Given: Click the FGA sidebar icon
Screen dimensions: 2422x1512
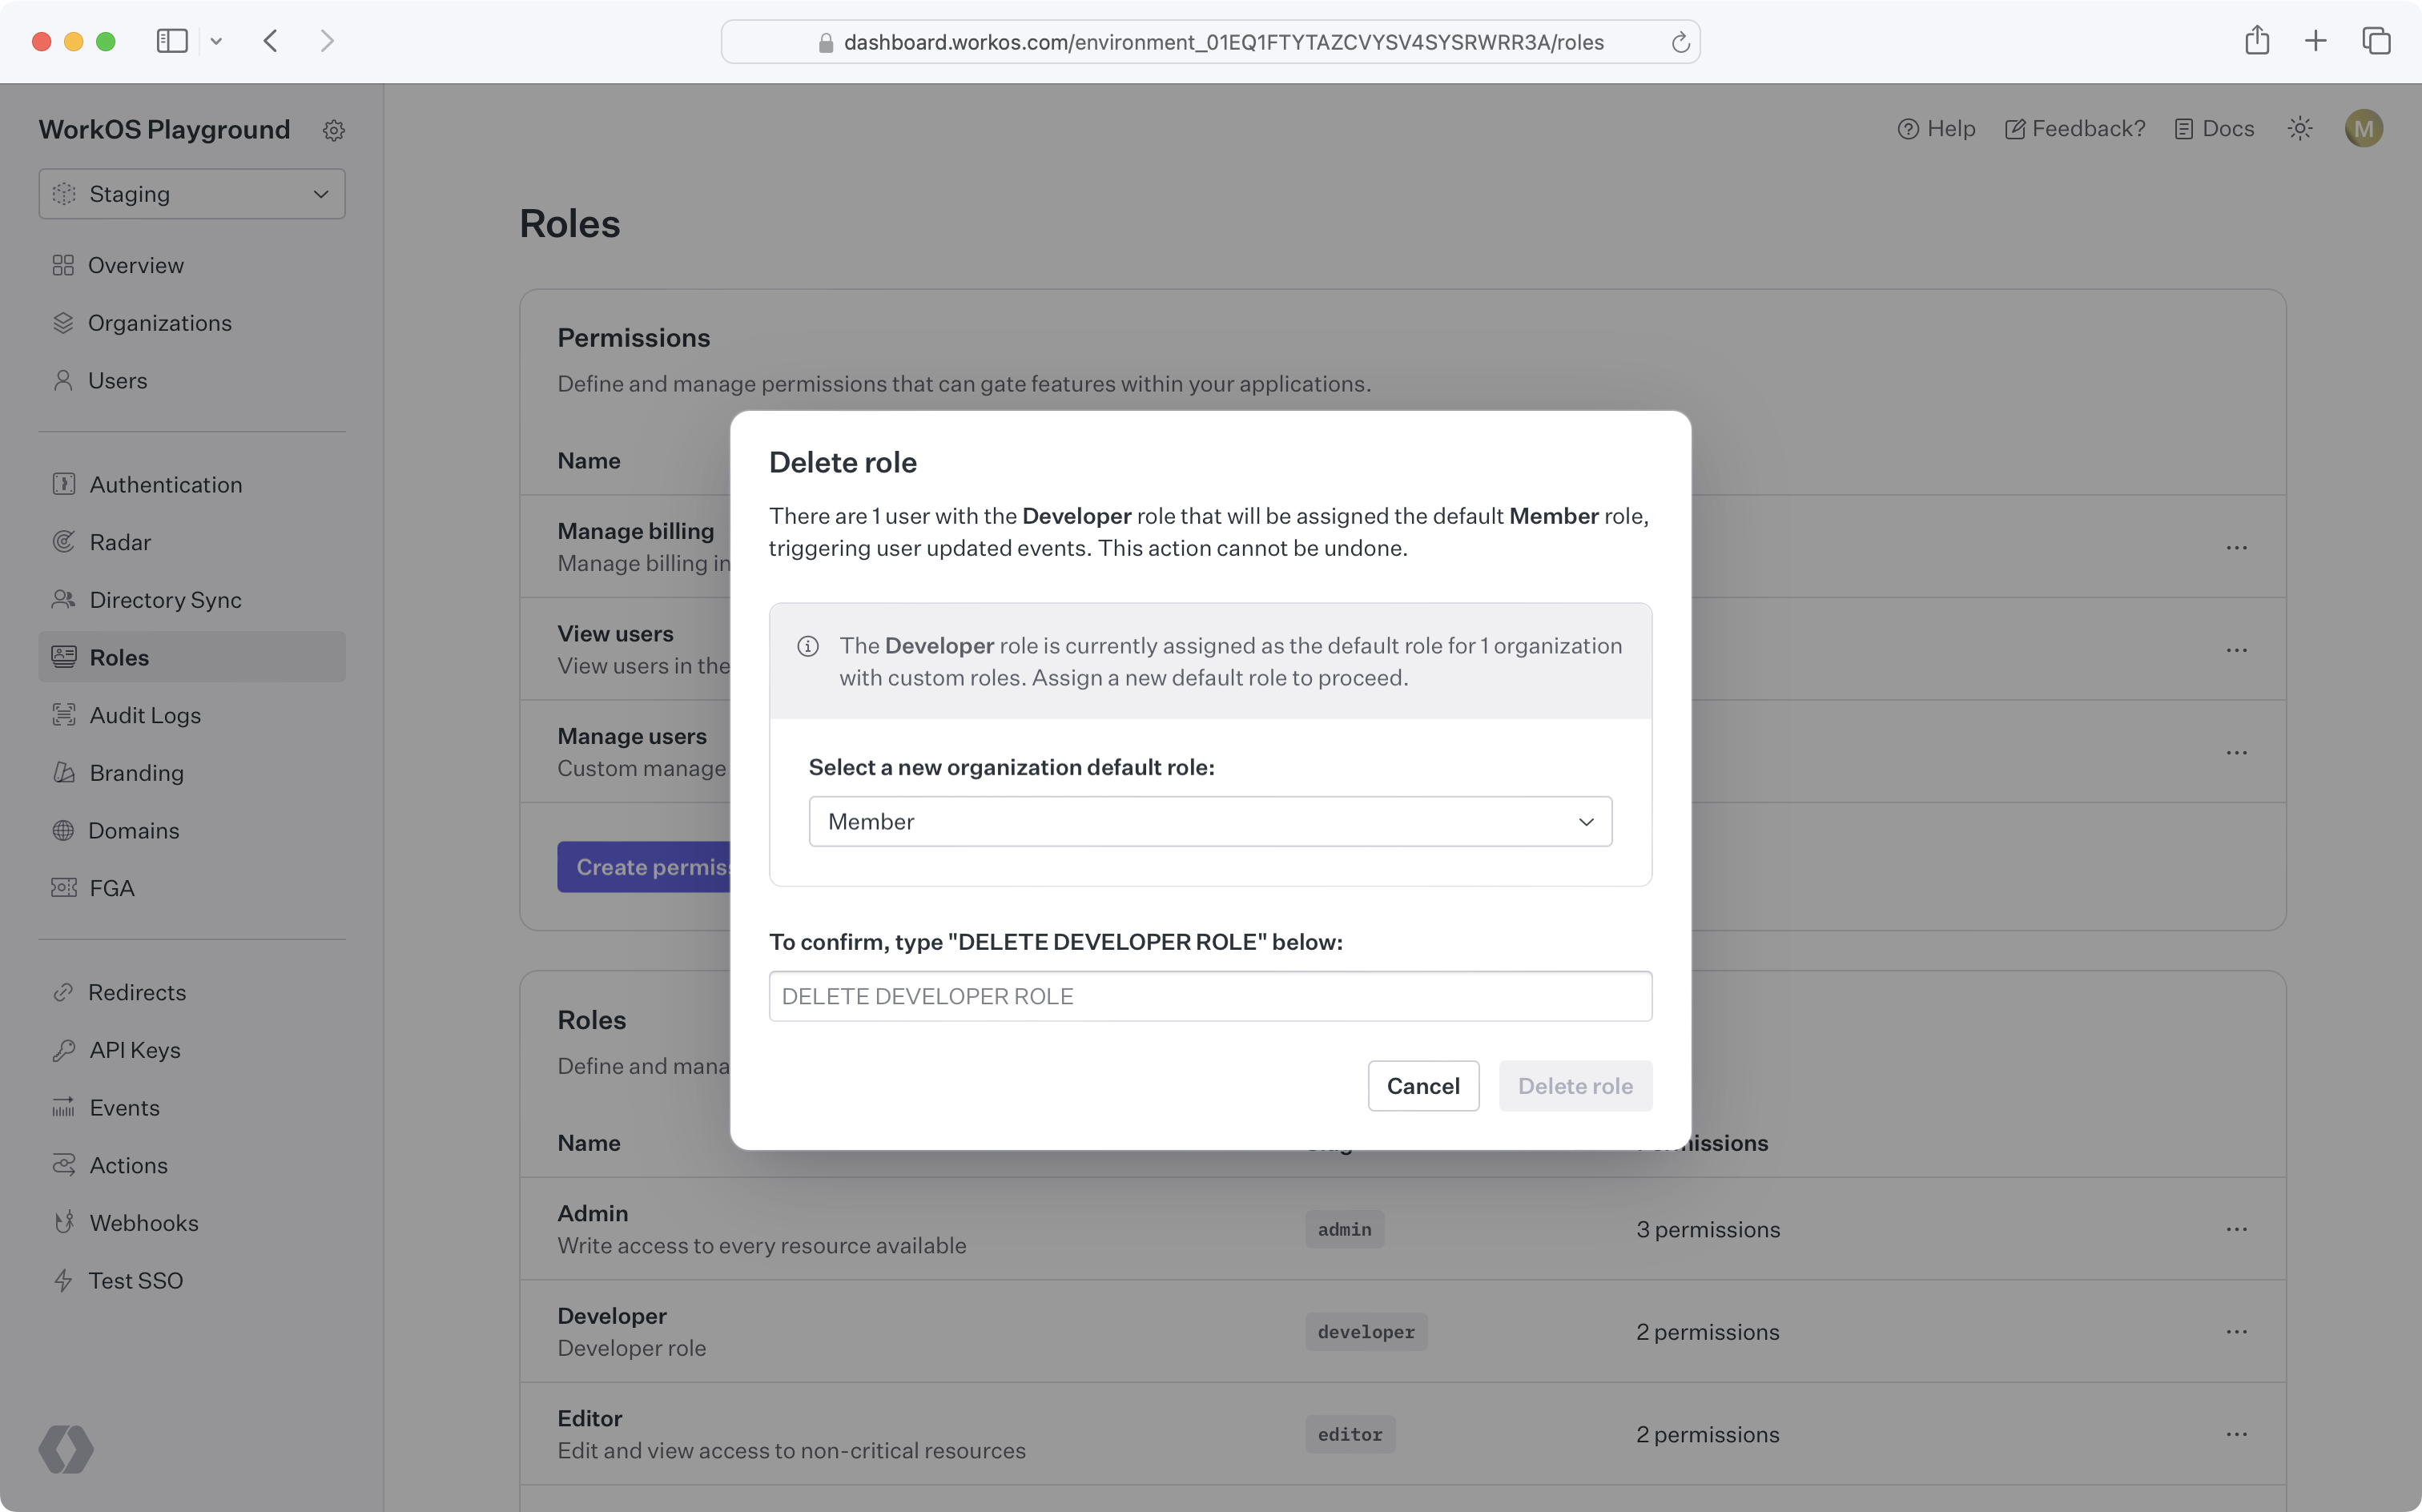Looking at the screenshot, I should click(x=62, y=888).
